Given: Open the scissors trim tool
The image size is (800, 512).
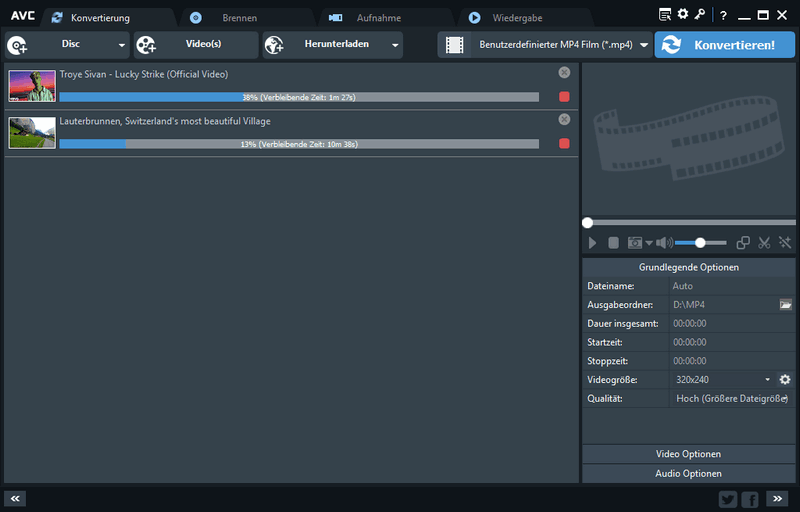Looking at the screenshot, I should 764,243.
